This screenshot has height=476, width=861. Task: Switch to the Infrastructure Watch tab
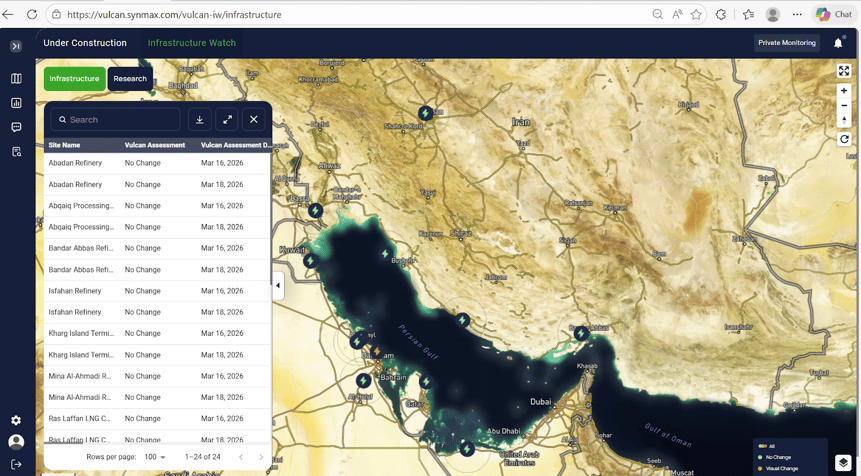[x=192, y=43]
